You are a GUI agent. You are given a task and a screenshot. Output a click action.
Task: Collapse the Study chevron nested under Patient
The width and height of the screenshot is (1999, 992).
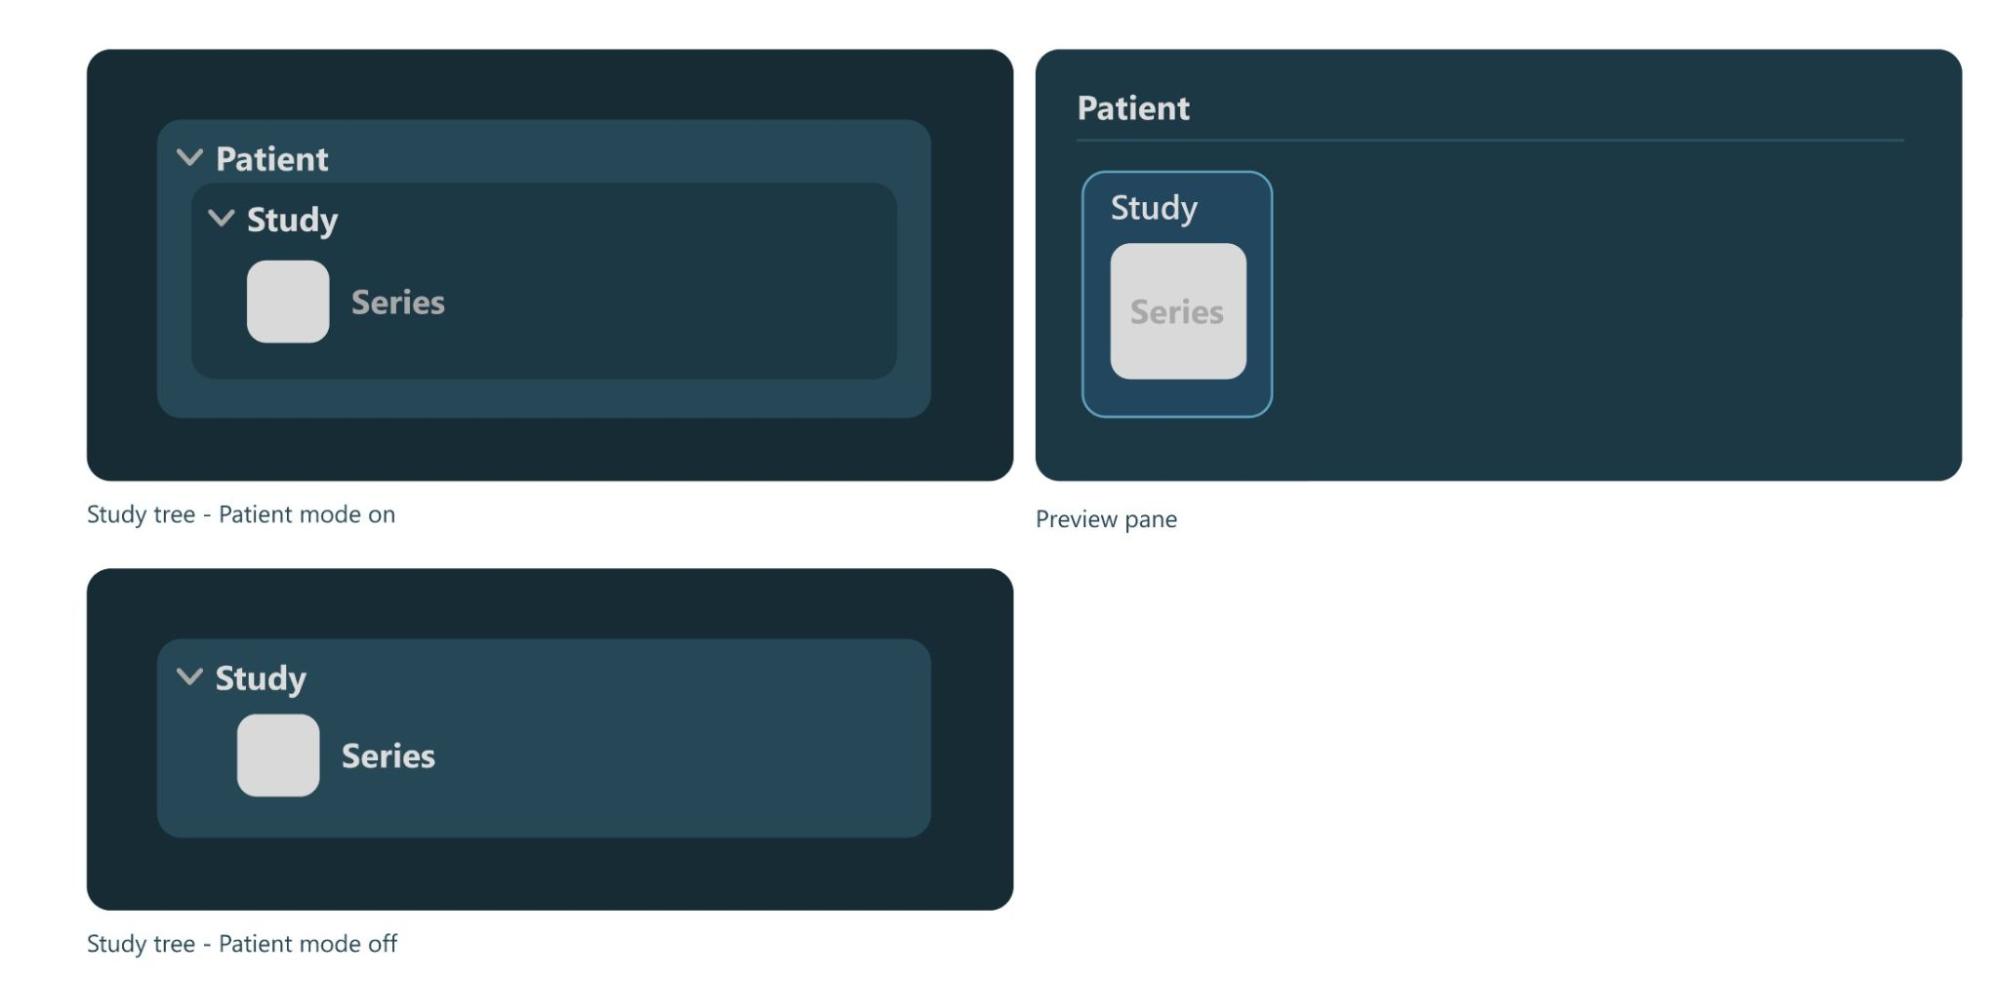(221, 218)
